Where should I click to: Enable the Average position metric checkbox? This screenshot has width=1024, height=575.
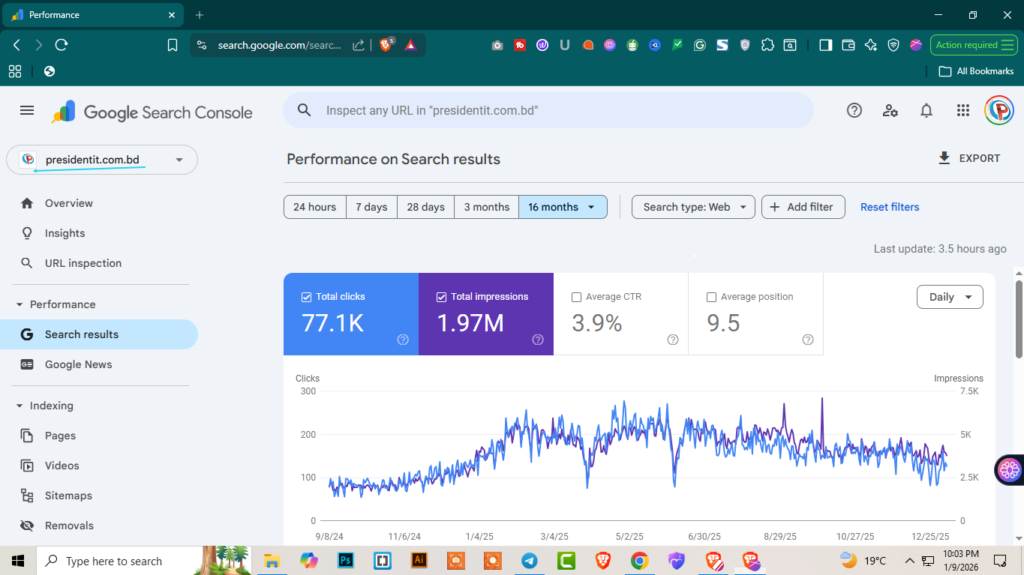[711, 297]
